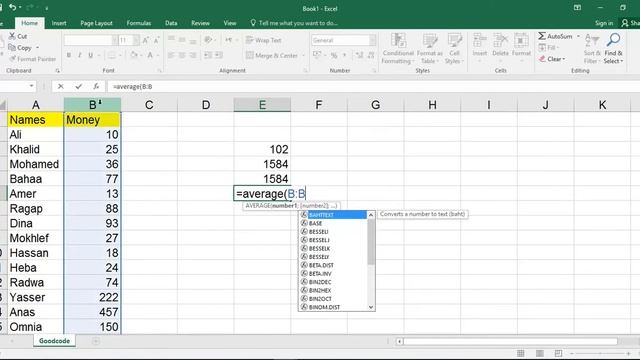Click the Fill Color paint bucket
The image size is (640, 360).
tap(133, 55)
